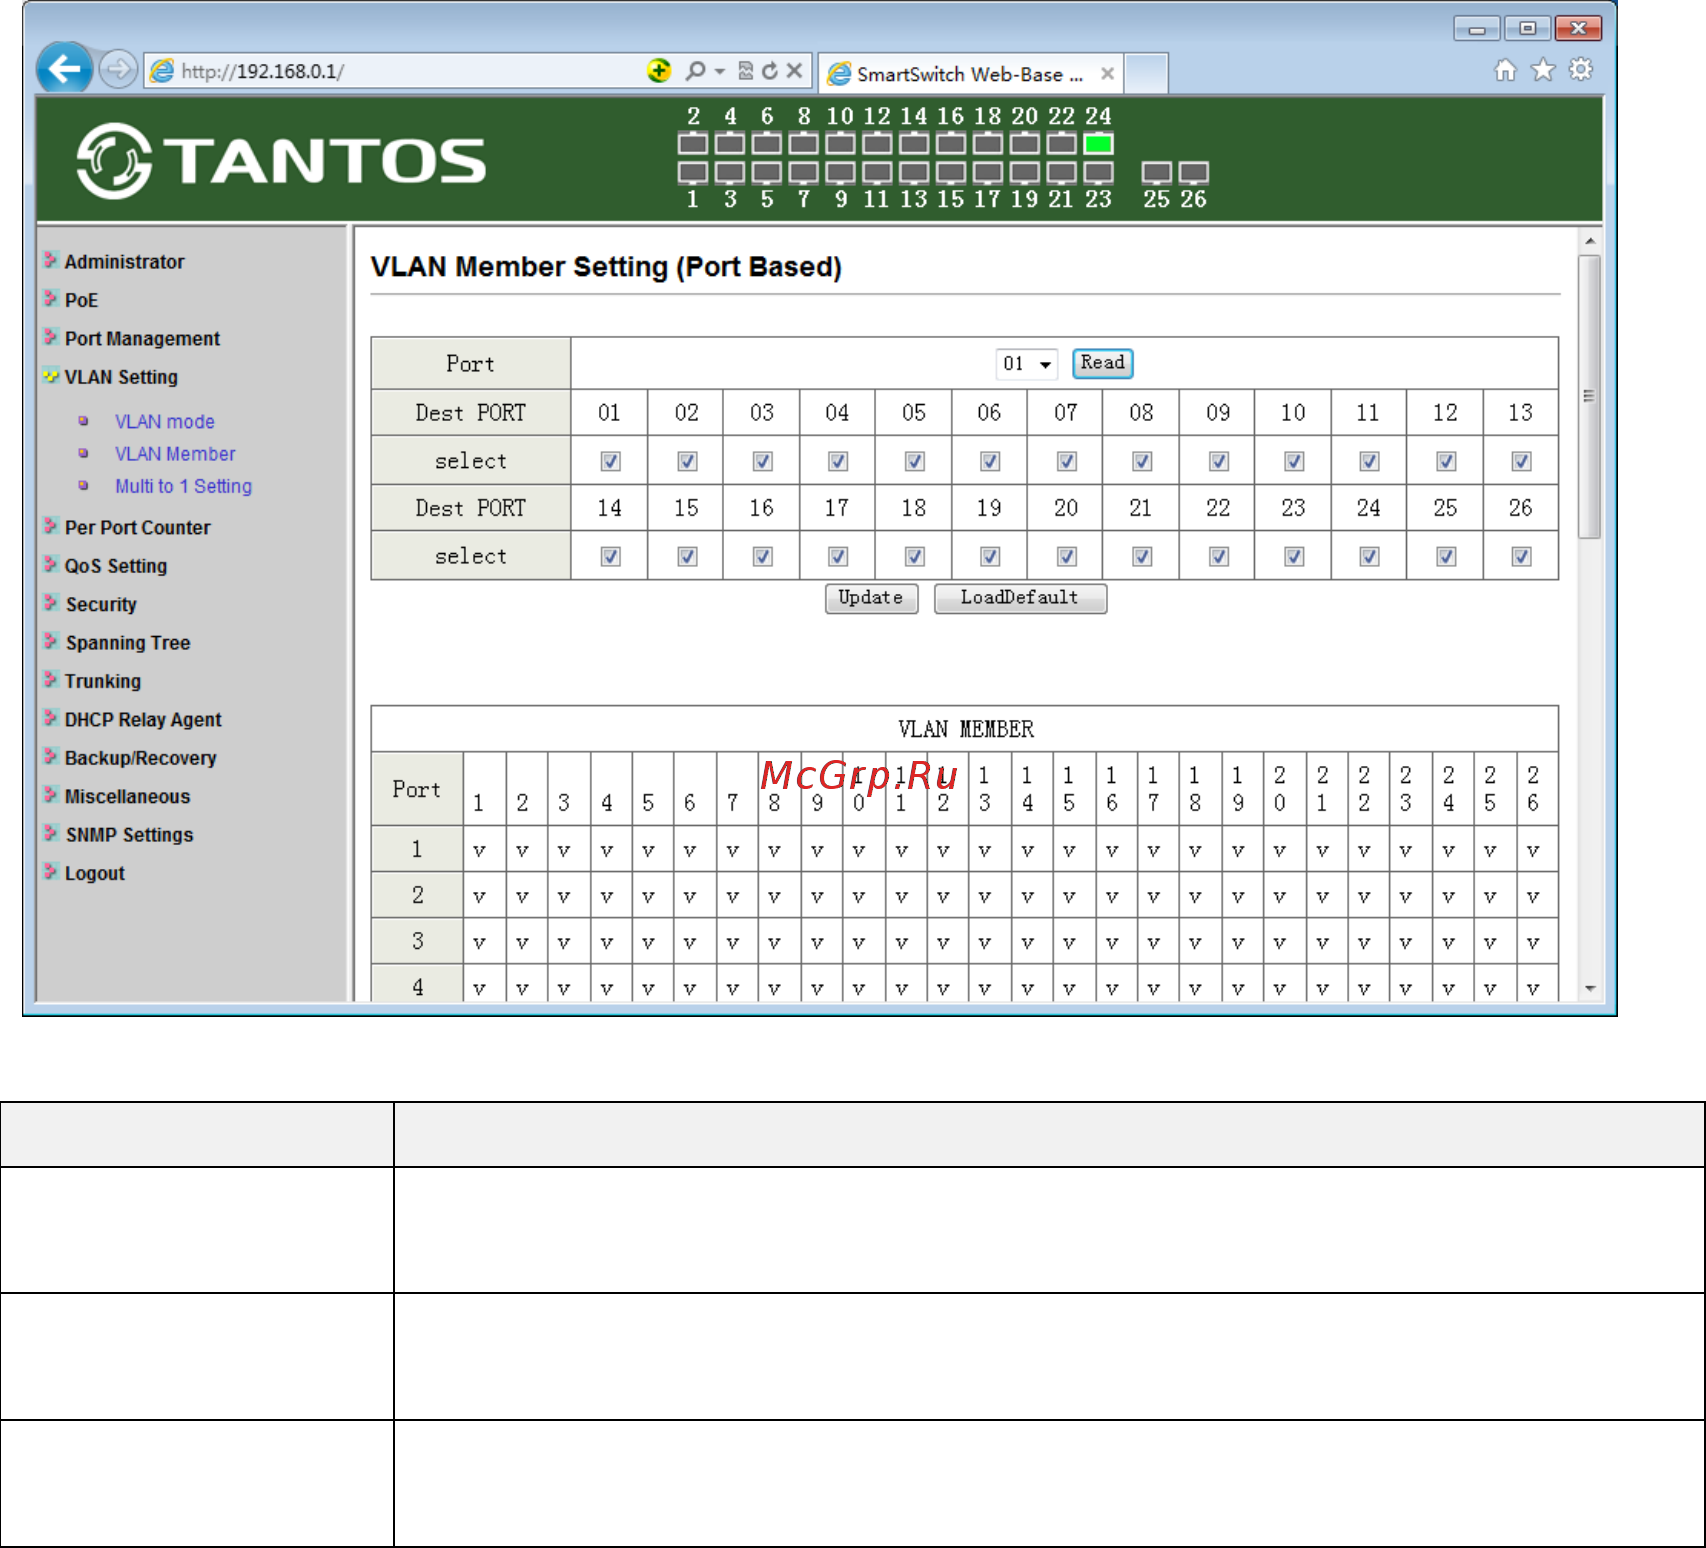
Task: Click Logout in sidebar
Action: point(95,874)
